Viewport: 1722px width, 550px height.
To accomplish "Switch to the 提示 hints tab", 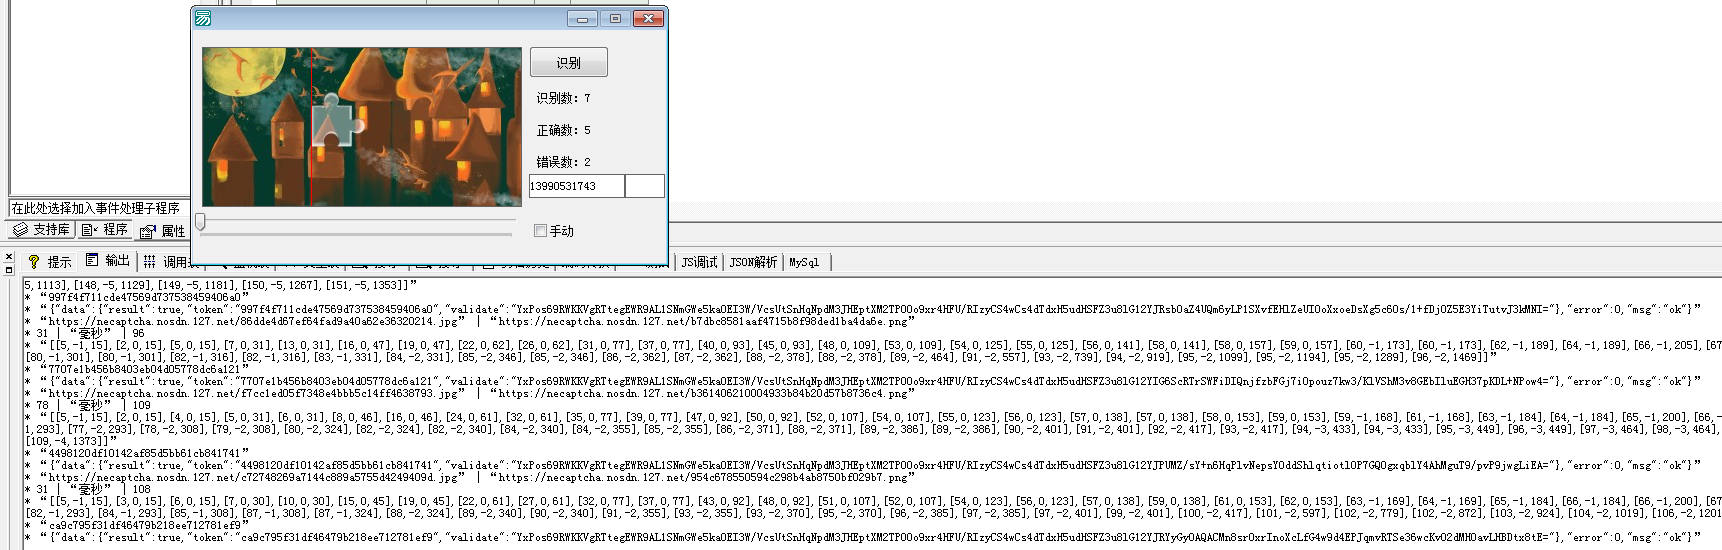I will [x=50, y=262].
